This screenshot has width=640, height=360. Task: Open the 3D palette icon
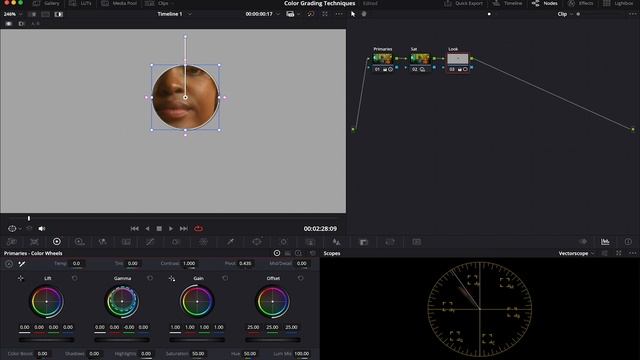click(416, 242)
